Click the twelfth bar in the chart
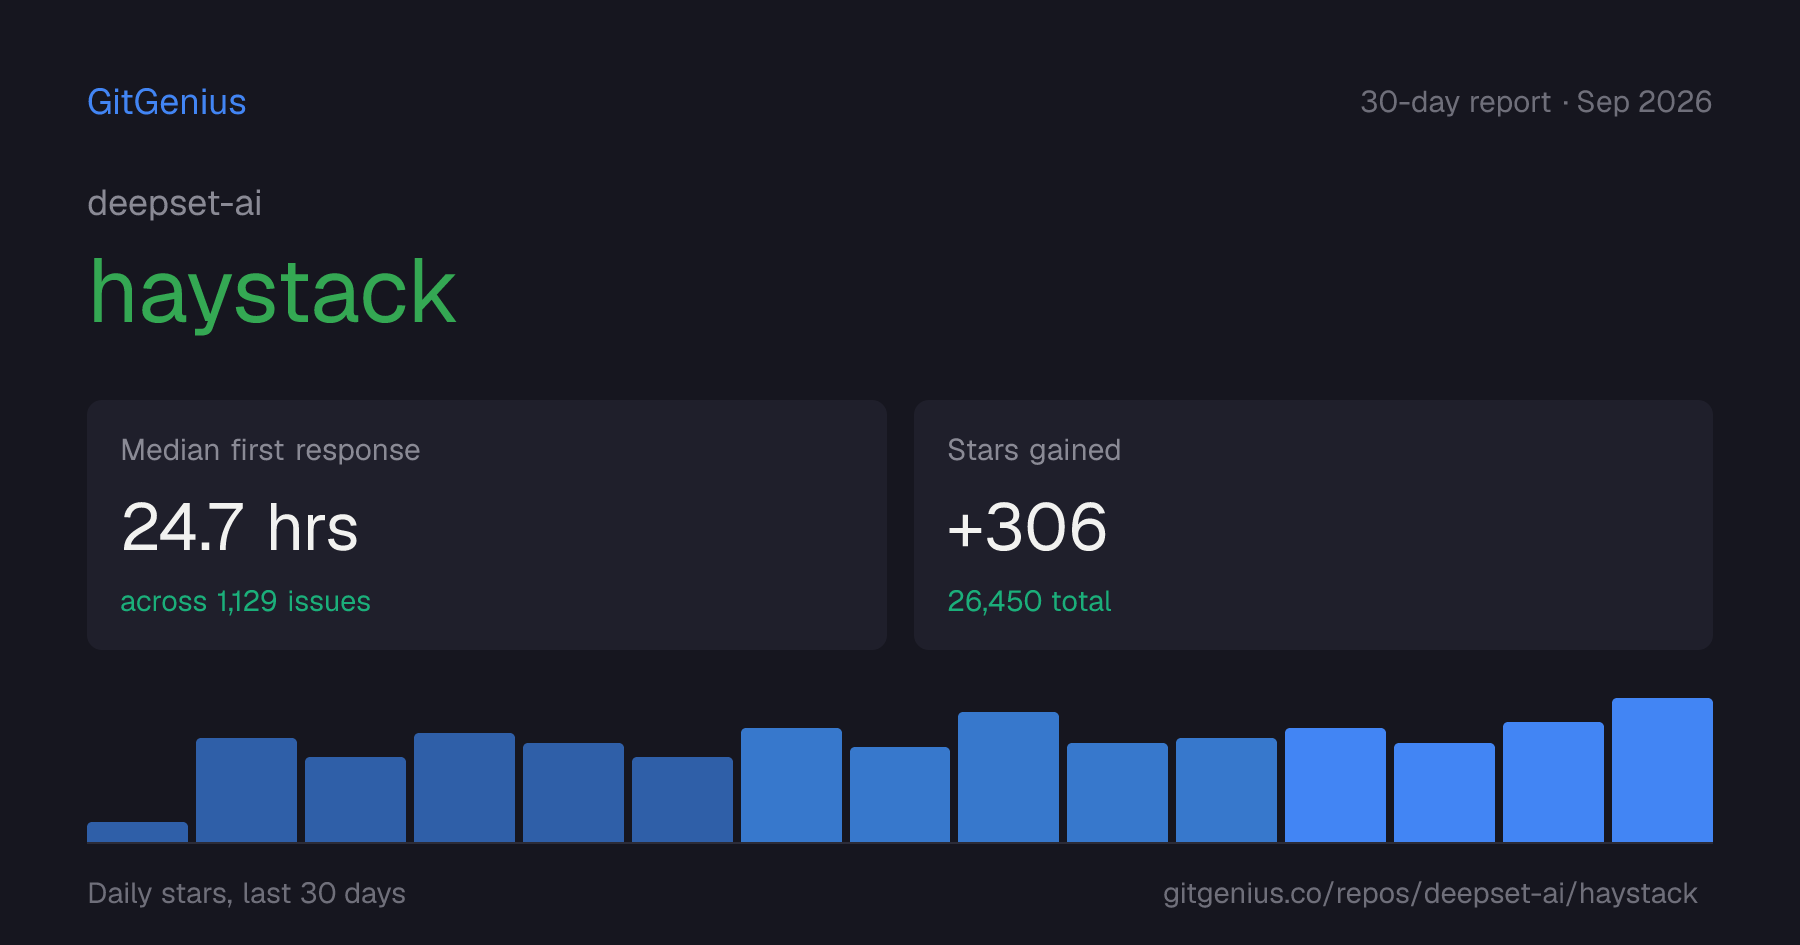The image size is (1800, 945). (1335, 785)
